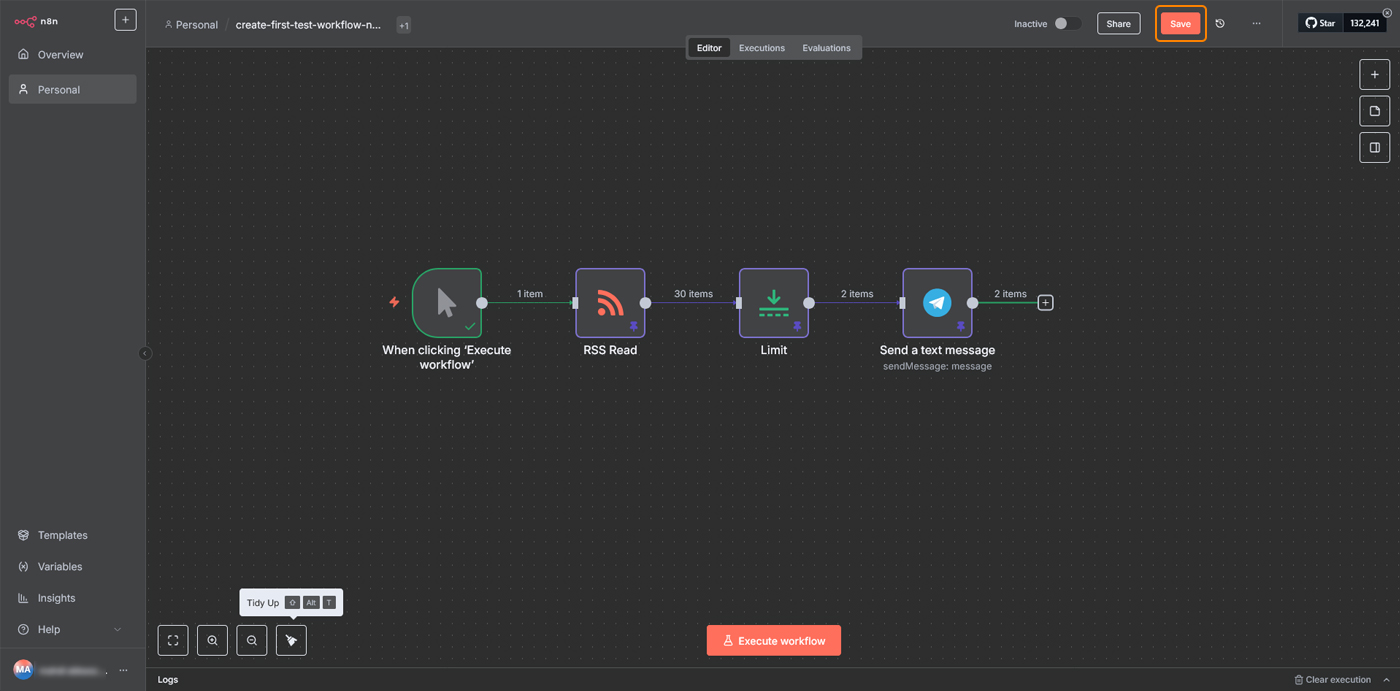Open the three-dot workflow options menu

click(1256, 24)
